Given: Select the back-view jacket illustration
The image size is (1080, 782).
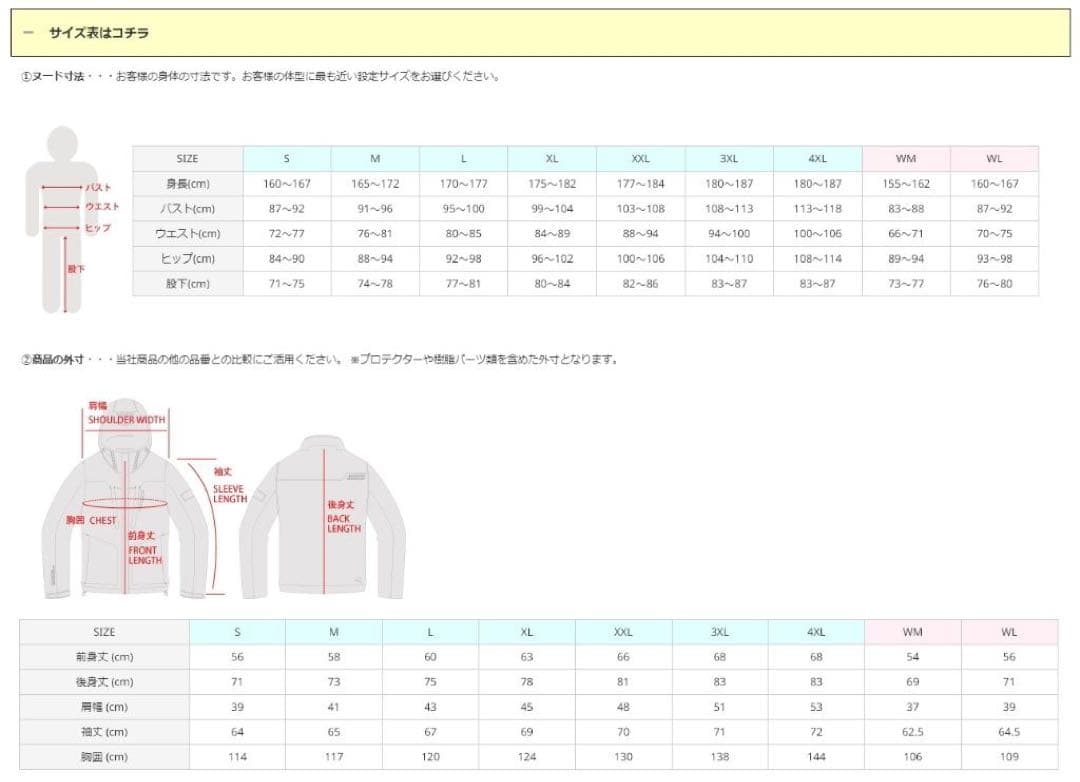Looking at the screenshot, I should pyautogui.click(x=322, y=520).
